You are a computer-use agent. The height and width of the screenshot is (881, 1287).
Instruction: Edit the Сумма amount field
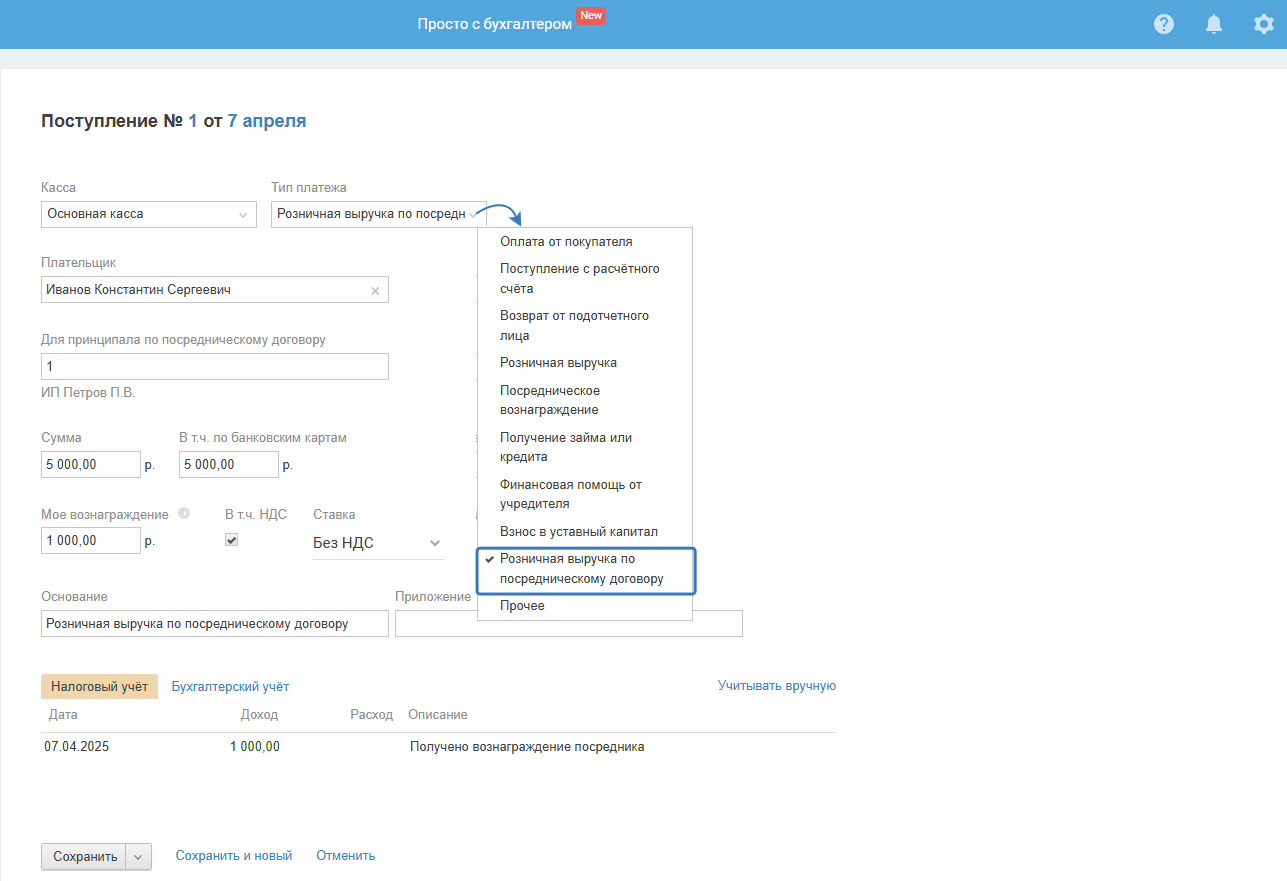91,465
